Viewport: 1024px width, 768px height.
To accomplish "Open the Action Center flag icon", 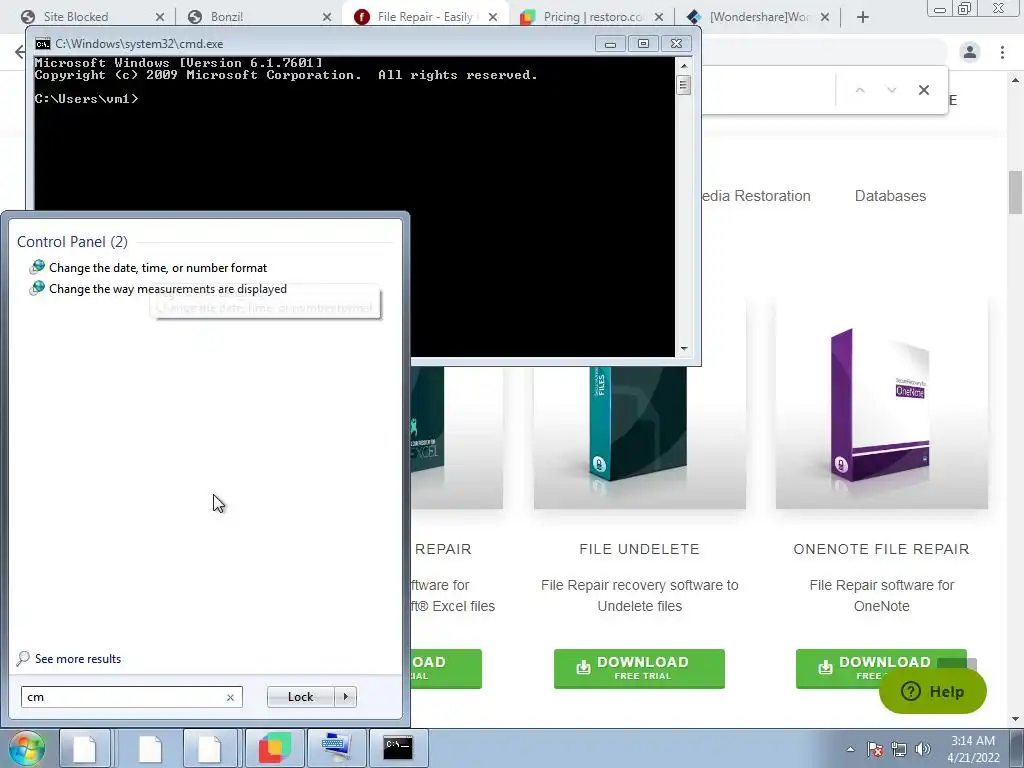I will (x=875, y=749).
